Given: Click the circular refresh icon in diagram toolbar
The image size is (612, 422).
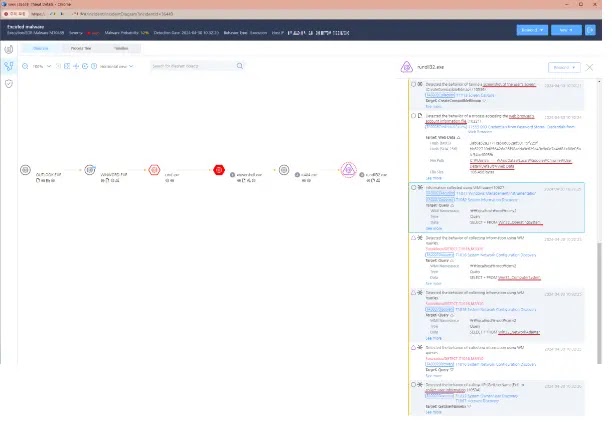Looking at the screenshot, I should click(85, 66).
